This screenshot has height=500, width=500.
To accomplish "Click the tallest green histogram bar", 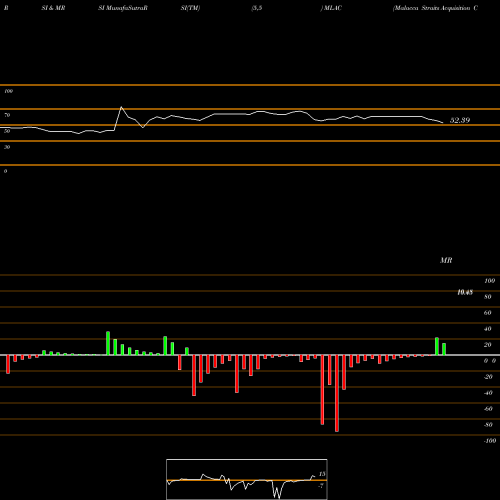I will pos(108,343).
